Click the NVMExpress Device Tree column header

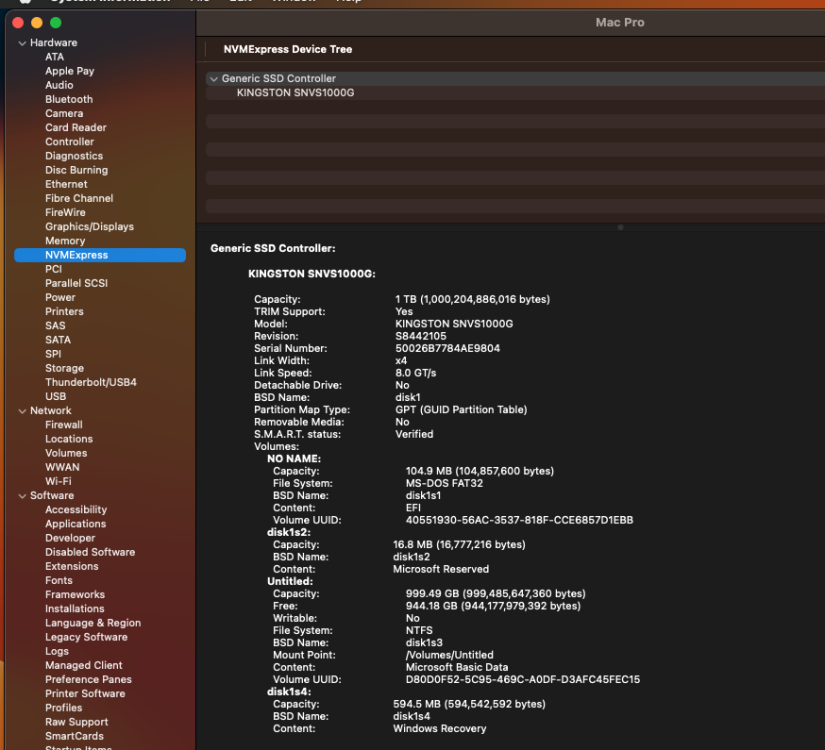click(x=288, y=49)
